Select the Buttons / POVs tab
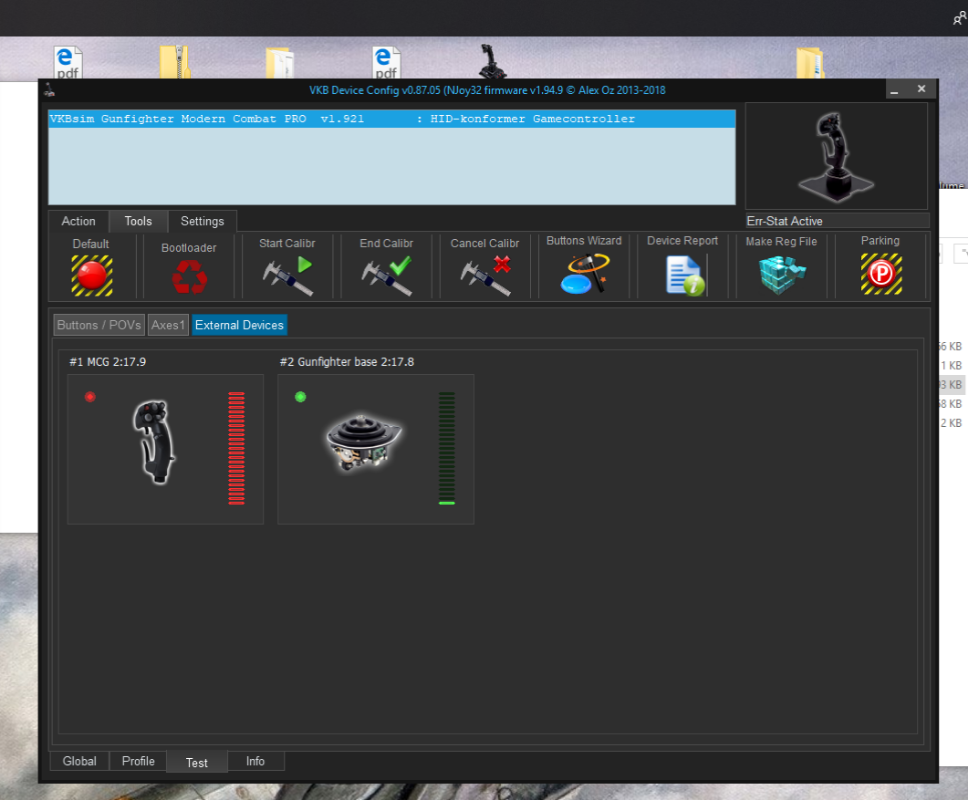 [x=99, y=325]
